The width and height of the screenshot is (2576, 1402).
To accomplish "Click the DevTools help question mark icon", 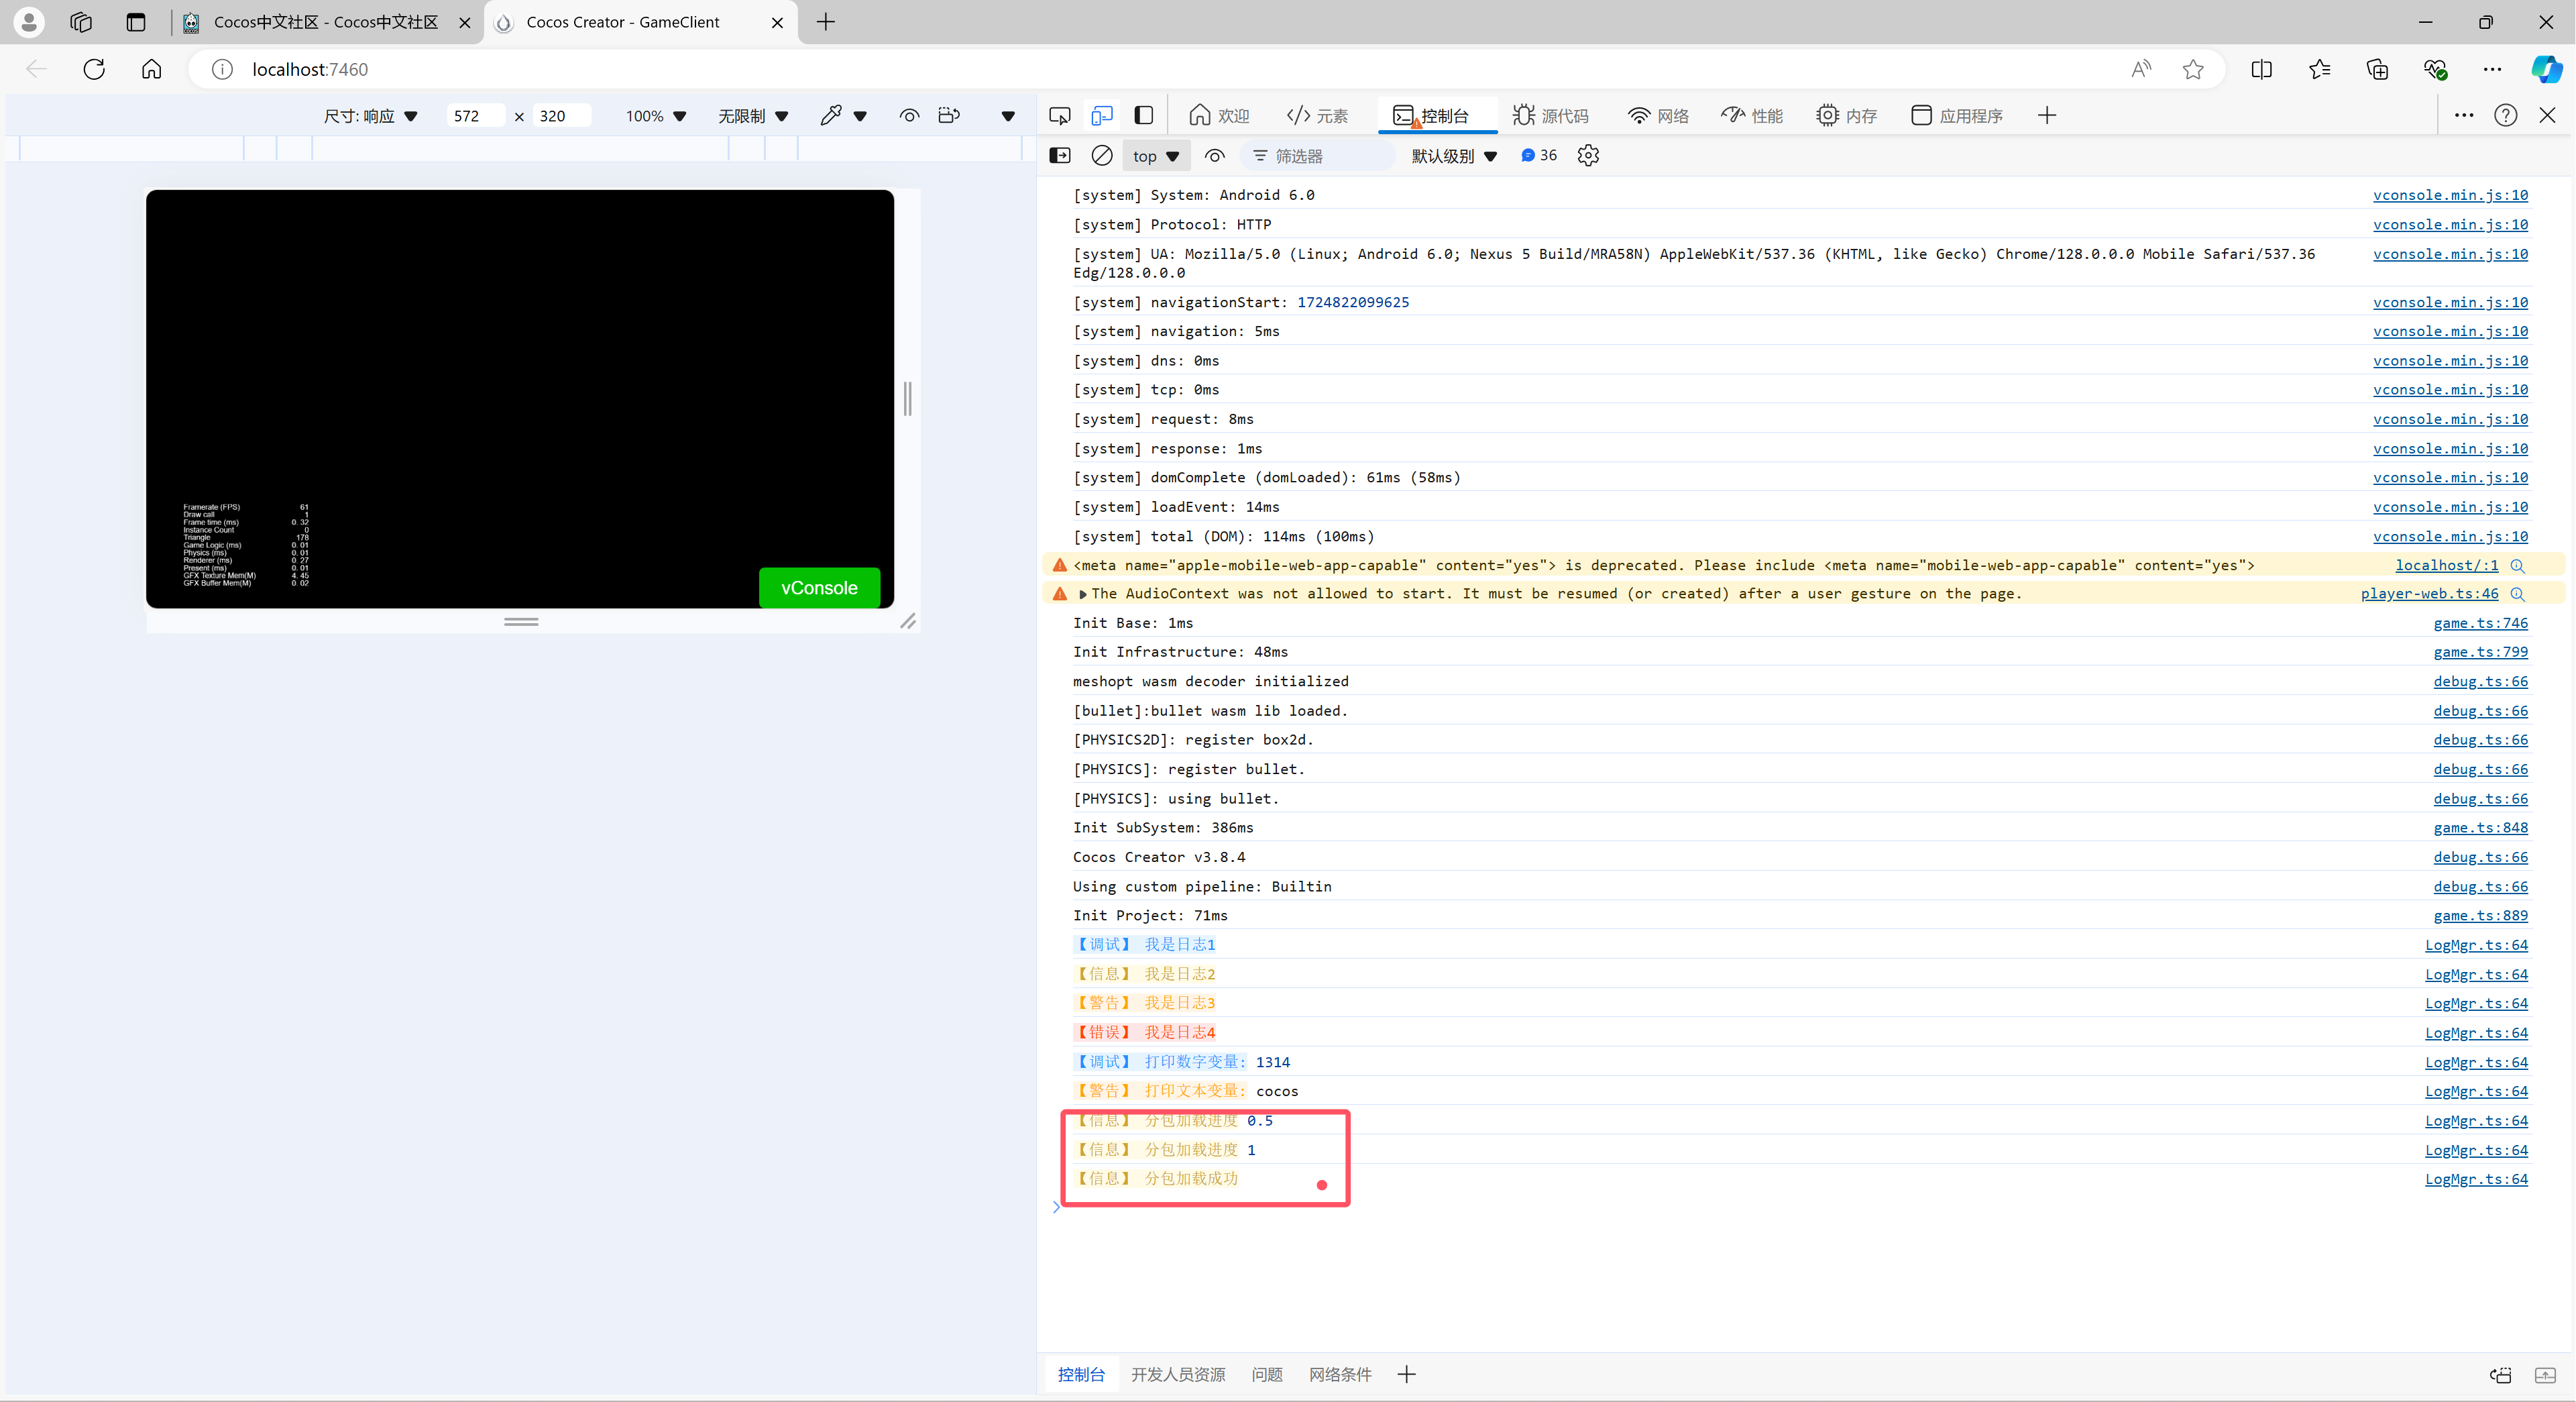I will click(2505, 115).
